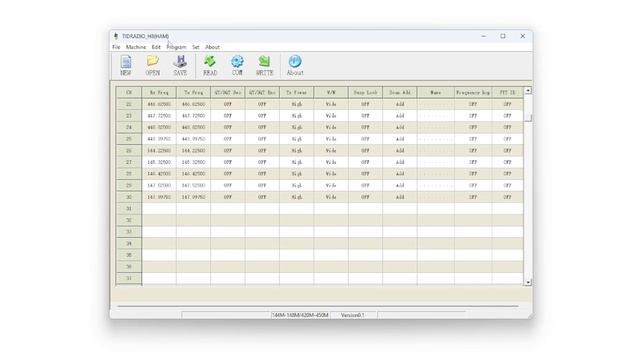Click the CH column header

(x=129, y=93)
